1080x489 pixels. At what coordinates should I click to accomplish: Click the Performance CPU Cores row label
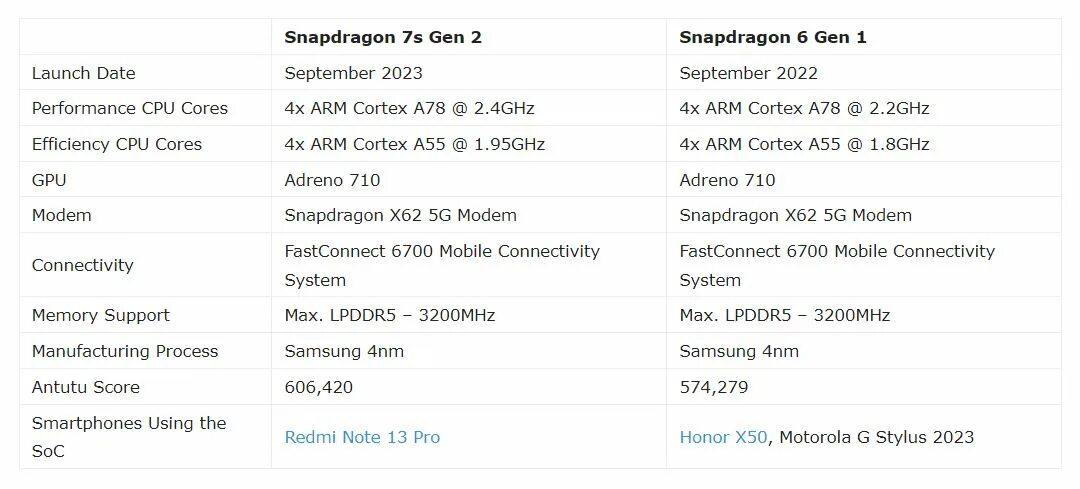[129, 108]
